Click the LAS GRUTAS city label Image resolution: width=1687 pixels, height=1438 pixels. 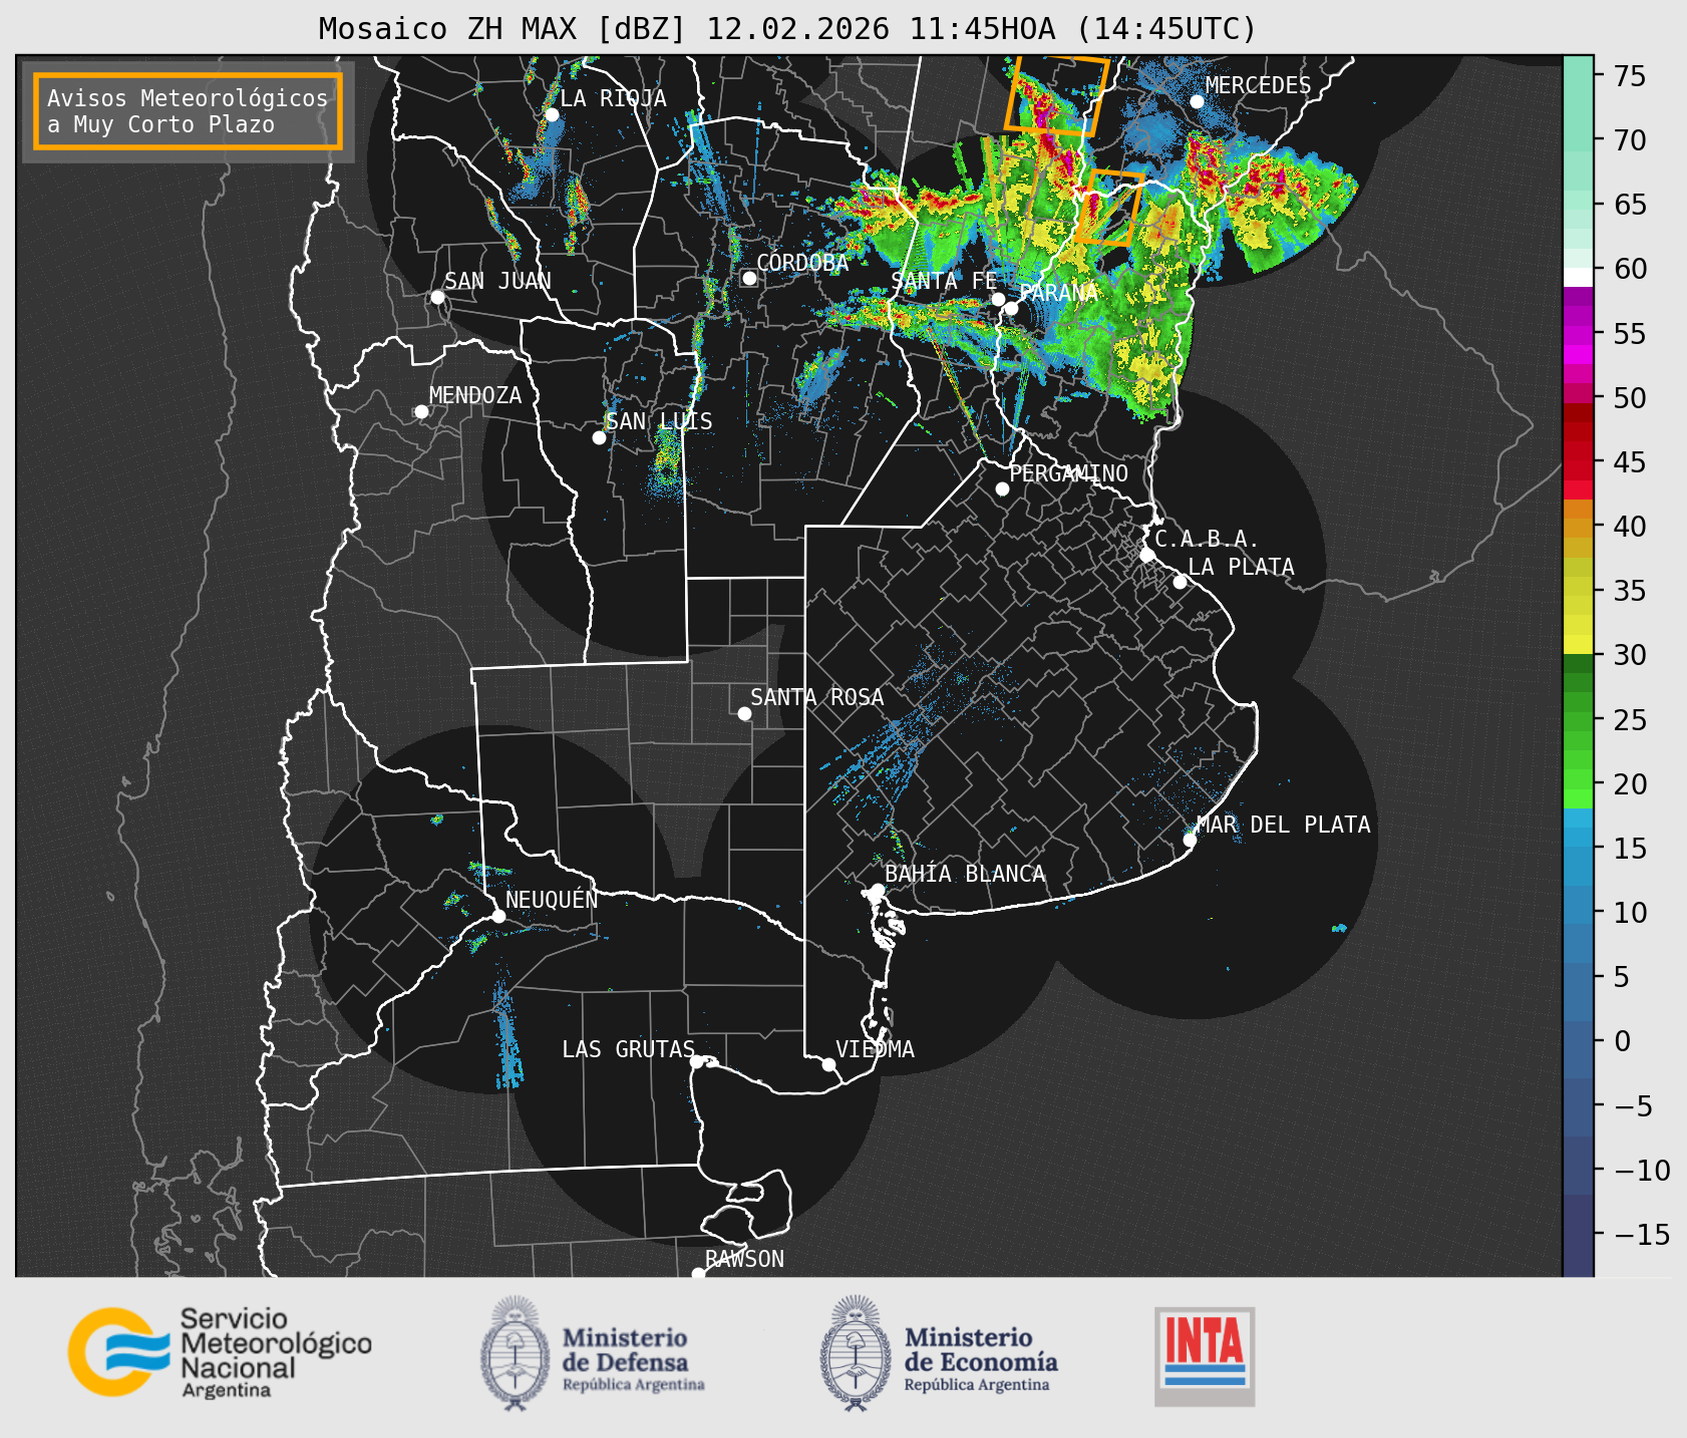pyautogui.click(x=628, y=1050)
